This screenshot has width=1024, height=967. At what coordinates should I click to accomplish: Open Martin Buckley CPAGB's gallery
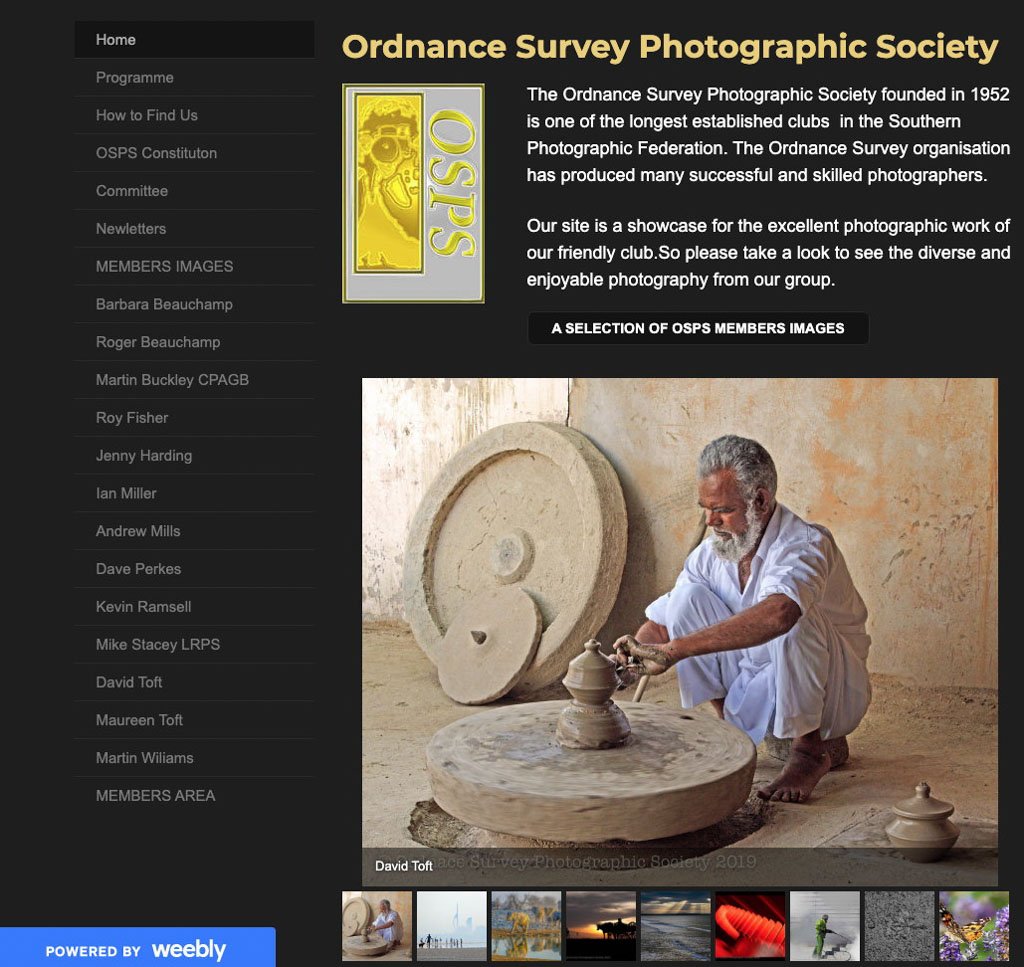pos(195,380)
